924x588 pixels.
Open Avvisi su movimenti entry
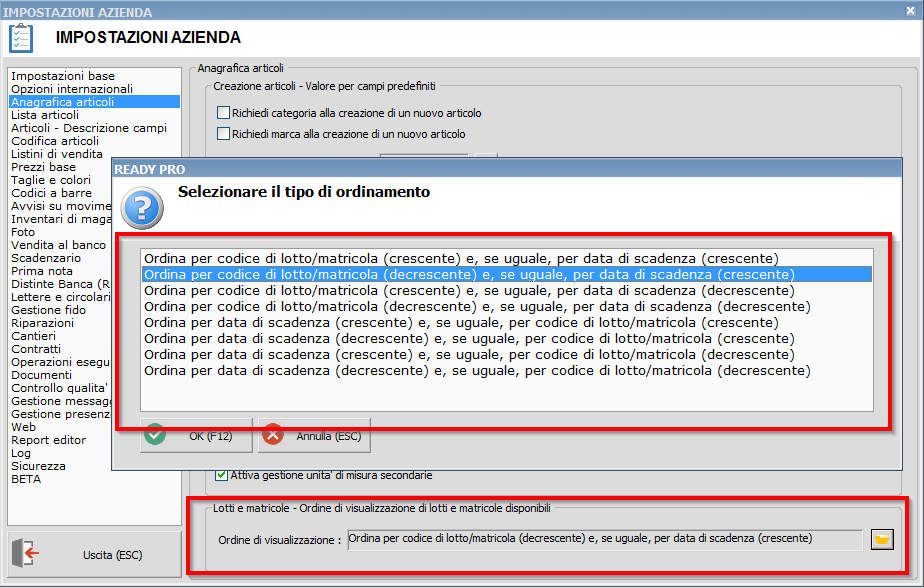pos(60,206)
